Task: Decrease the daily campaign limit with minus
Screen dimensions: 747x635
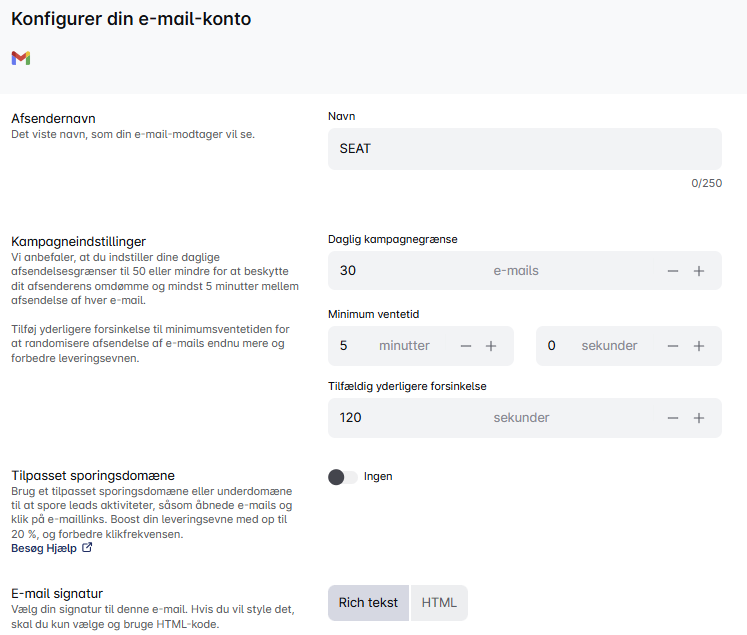Action: click(673, 271)
